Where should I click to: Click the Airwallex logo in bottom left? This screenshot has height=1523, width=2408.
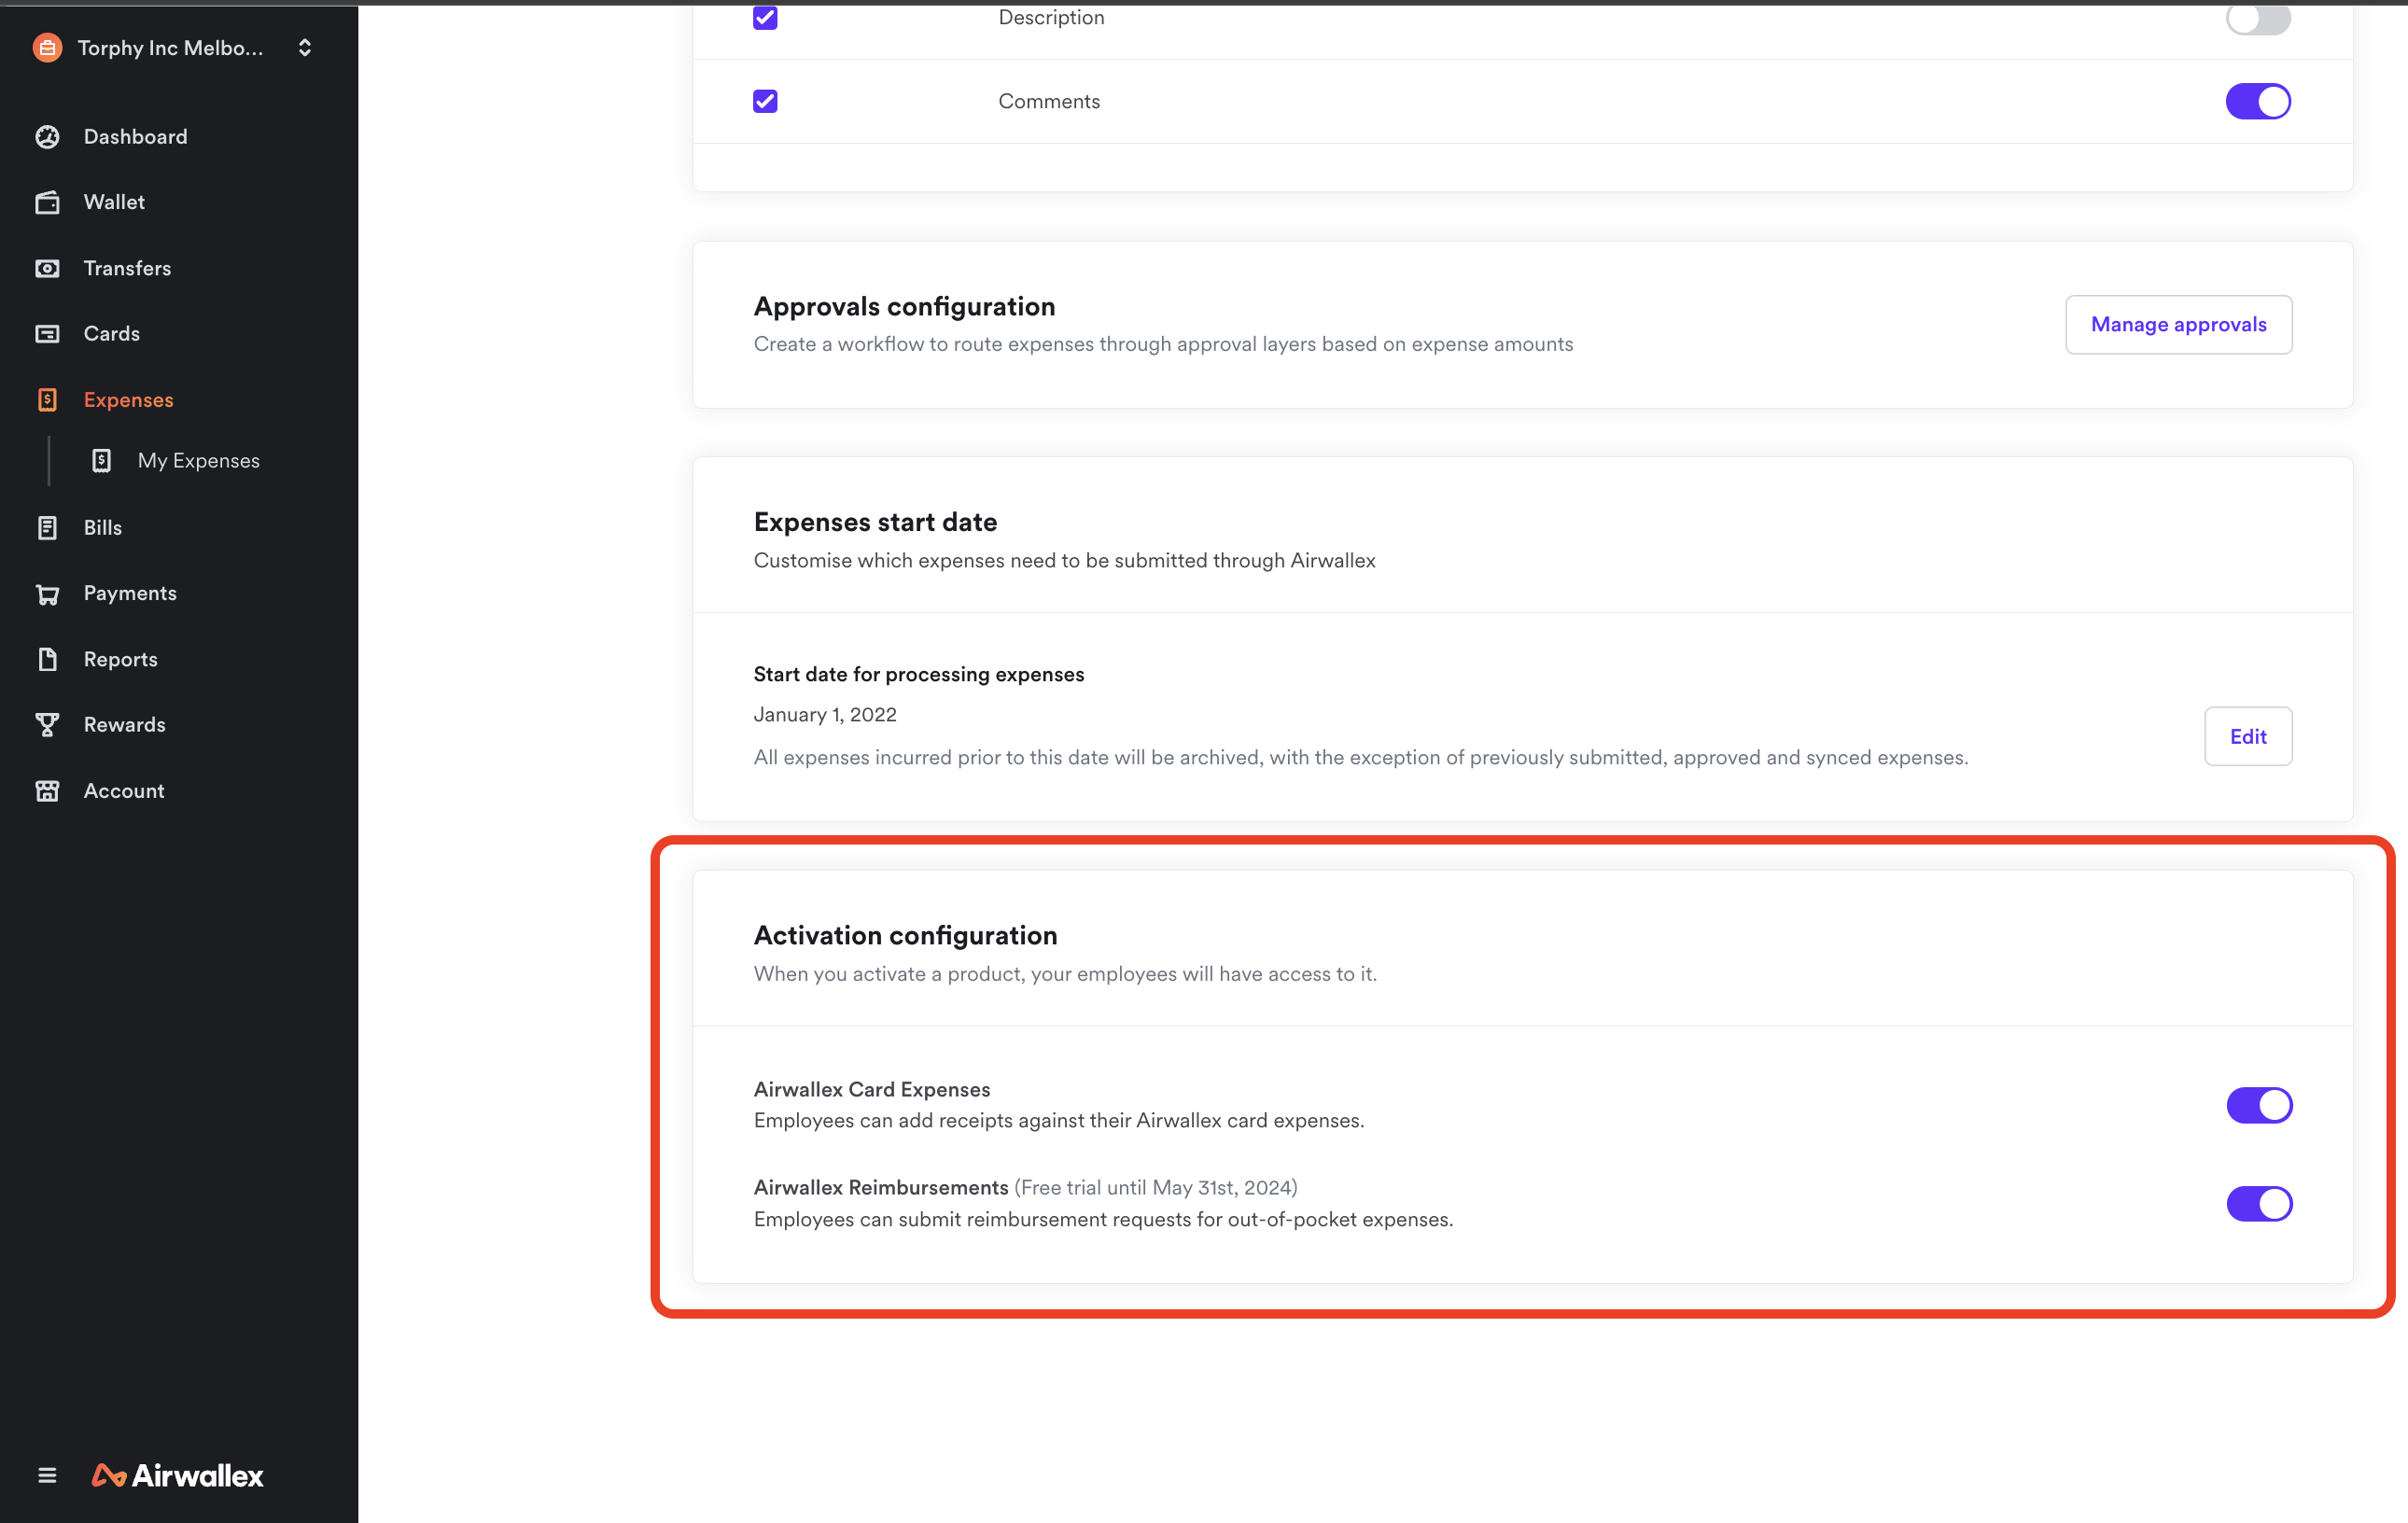pyautogui.click(x=177, y=1474)
